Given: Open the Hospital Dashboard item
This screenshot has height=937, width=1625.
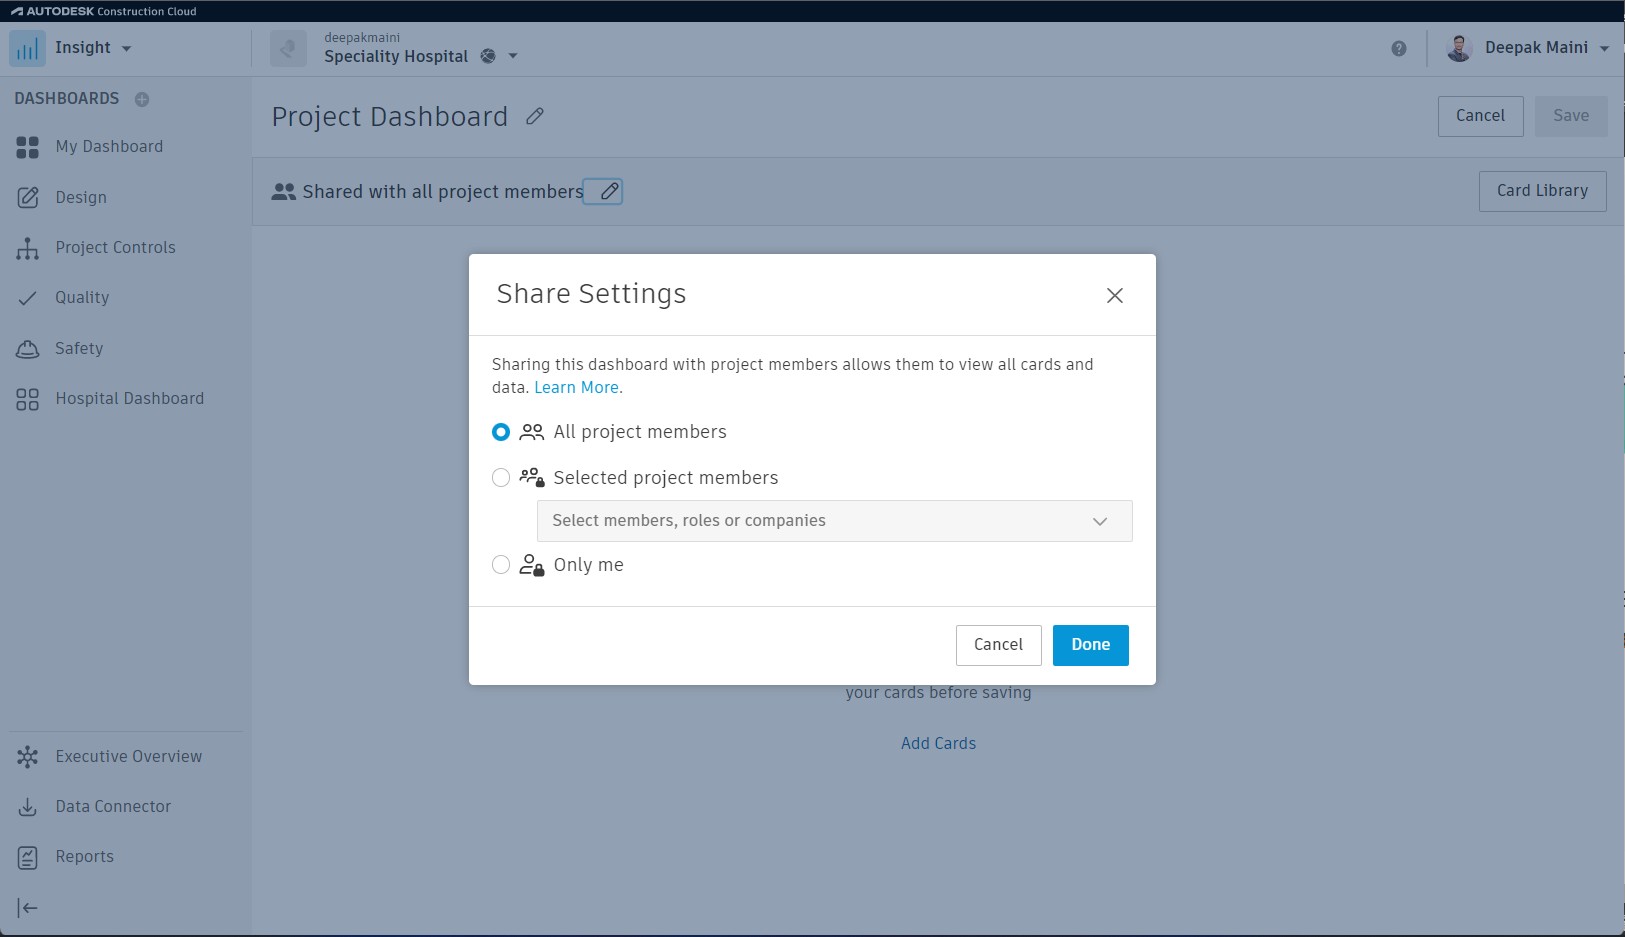Looking at the screenshot, I should click(130, 399).
